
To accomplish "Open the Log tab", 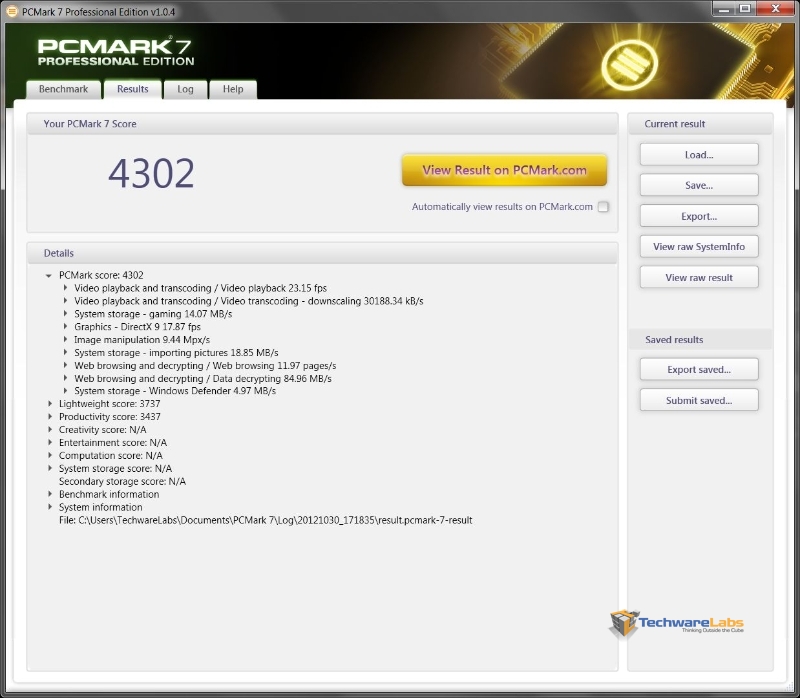I will coord(185,89).
